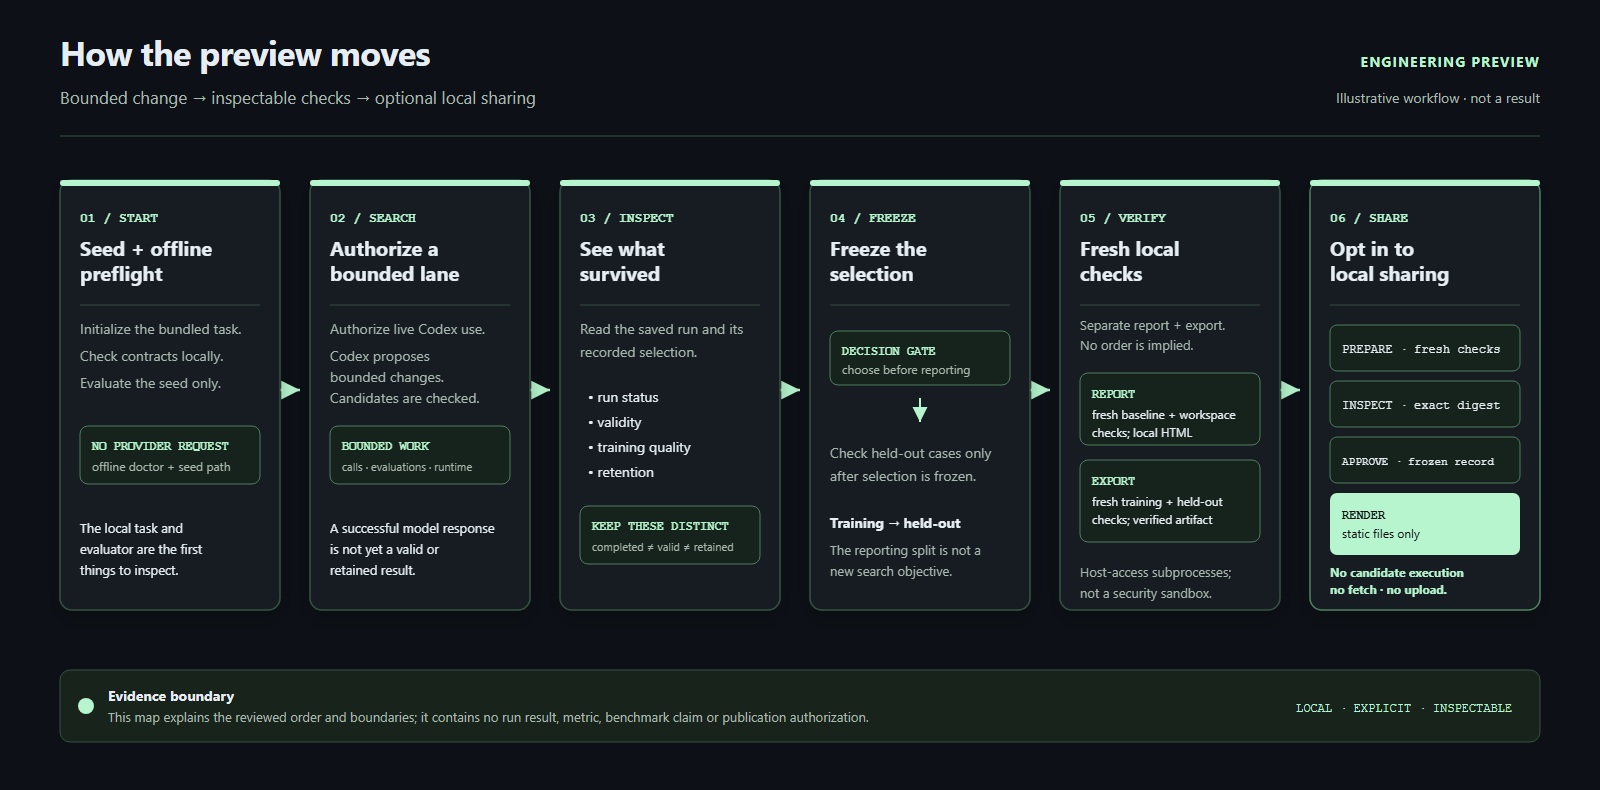Screen dimensions: 1600x790
Task: Click the DECISION GATE box
Action: [x=920, y=358]
